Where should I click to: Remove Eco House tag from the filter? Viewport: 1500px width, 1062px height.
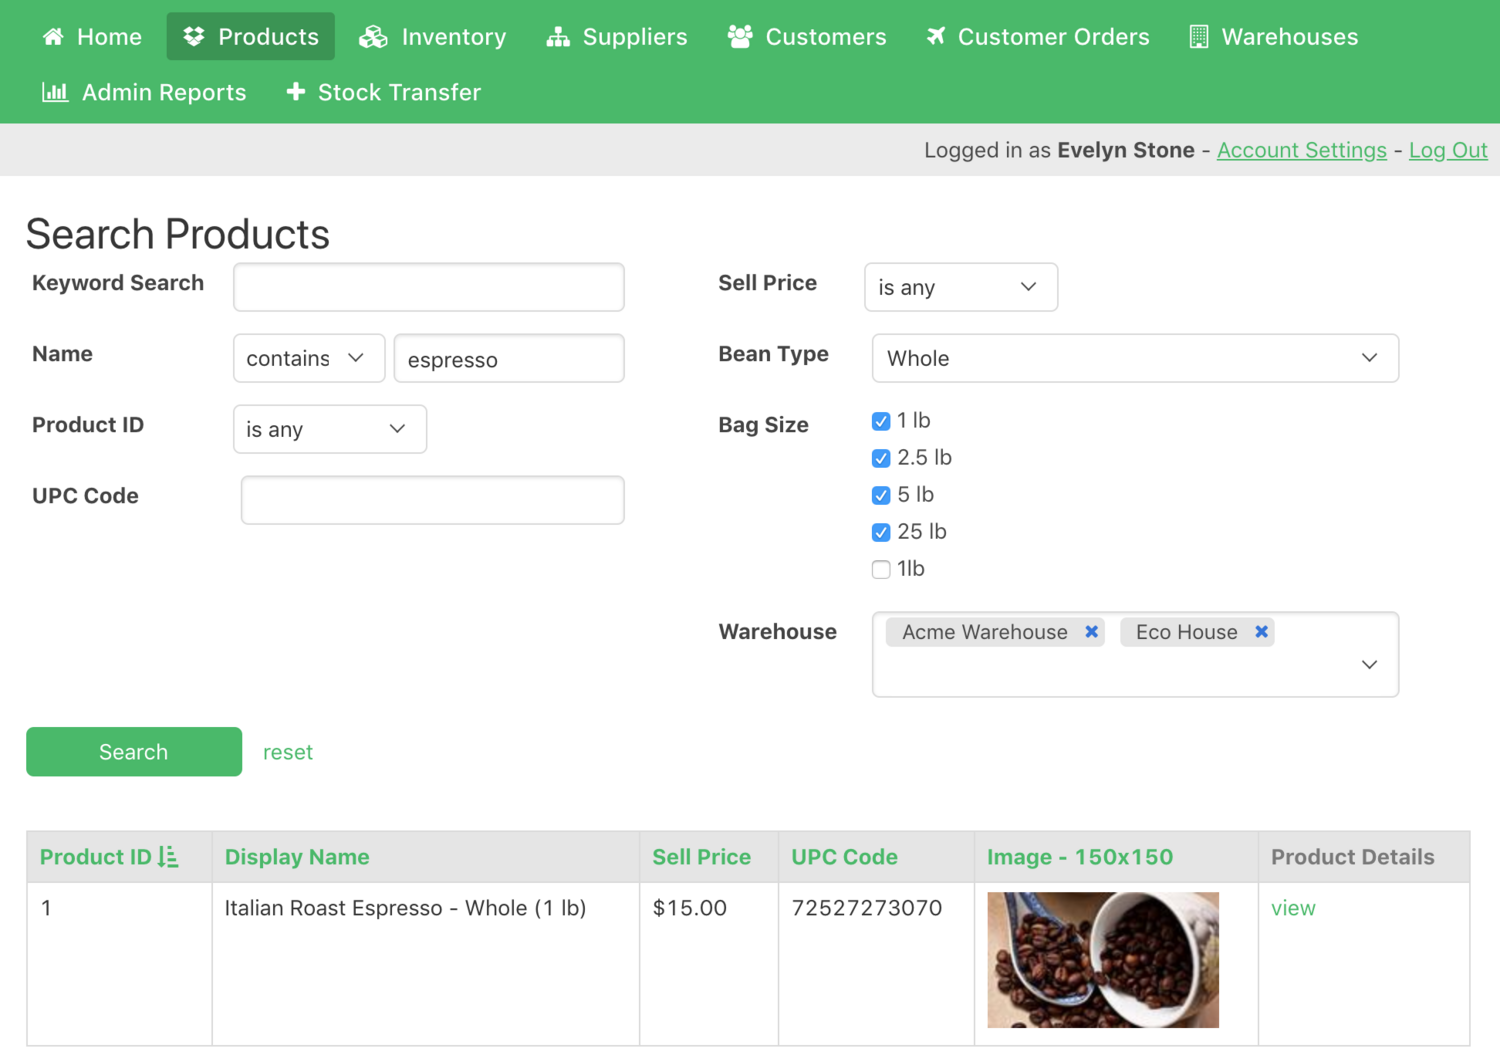1261,632
